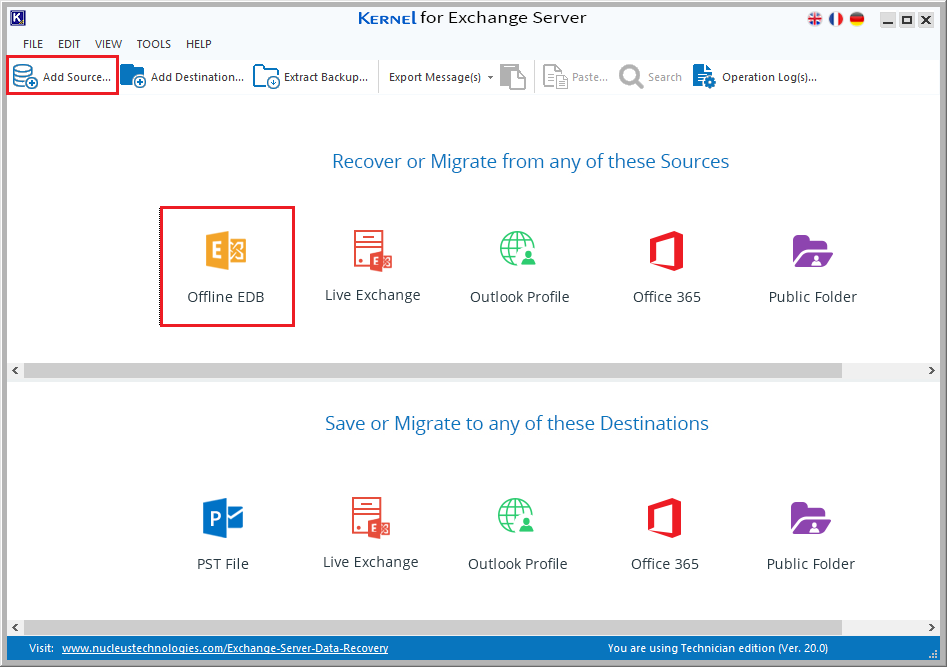
Task: Choose PST File as the destination
Action: [223, 534]
